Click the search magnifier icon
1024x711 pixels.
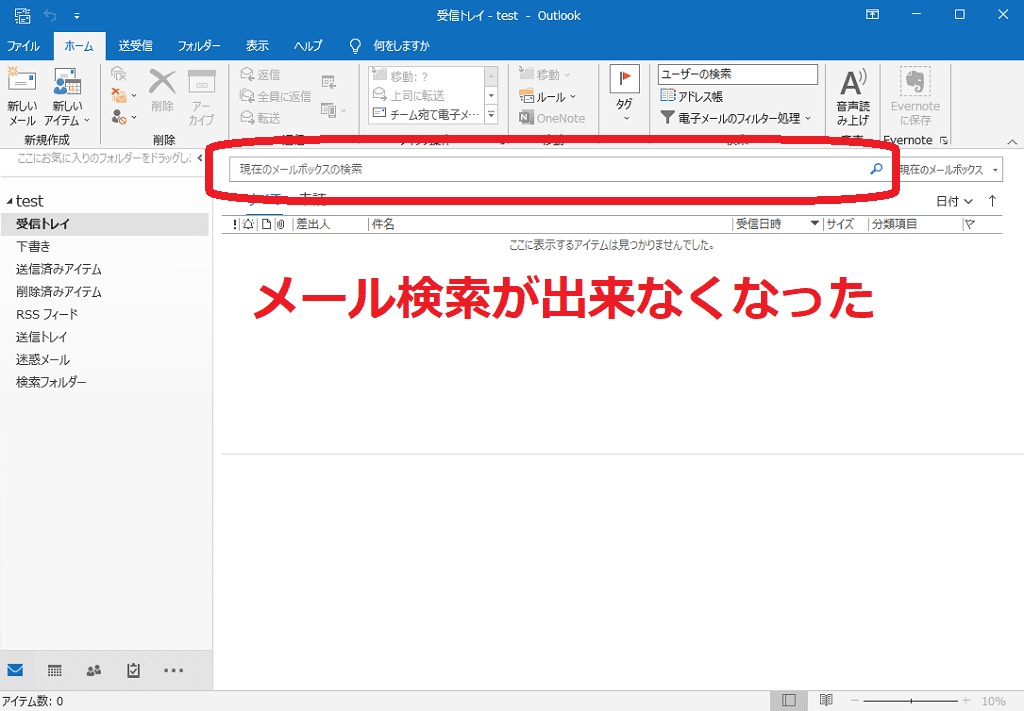point(876,169)
